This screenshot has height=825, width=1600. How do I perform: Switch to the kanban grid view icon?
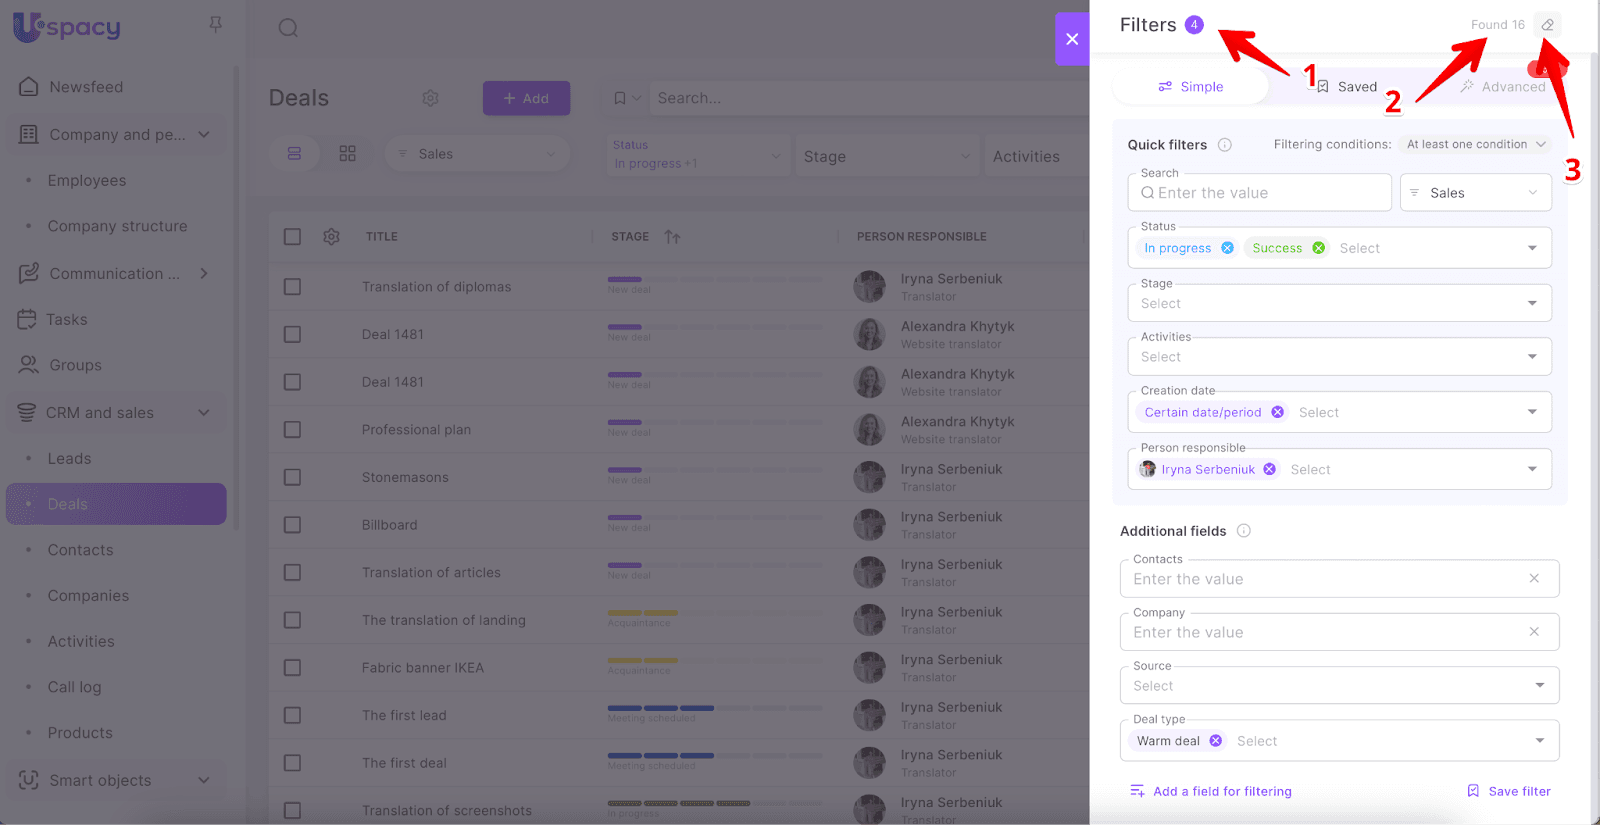(347, 154)
